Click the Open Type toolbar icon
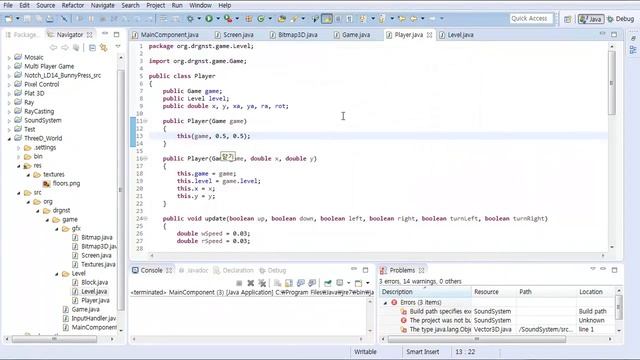The image size is (640, 360). 282,19
